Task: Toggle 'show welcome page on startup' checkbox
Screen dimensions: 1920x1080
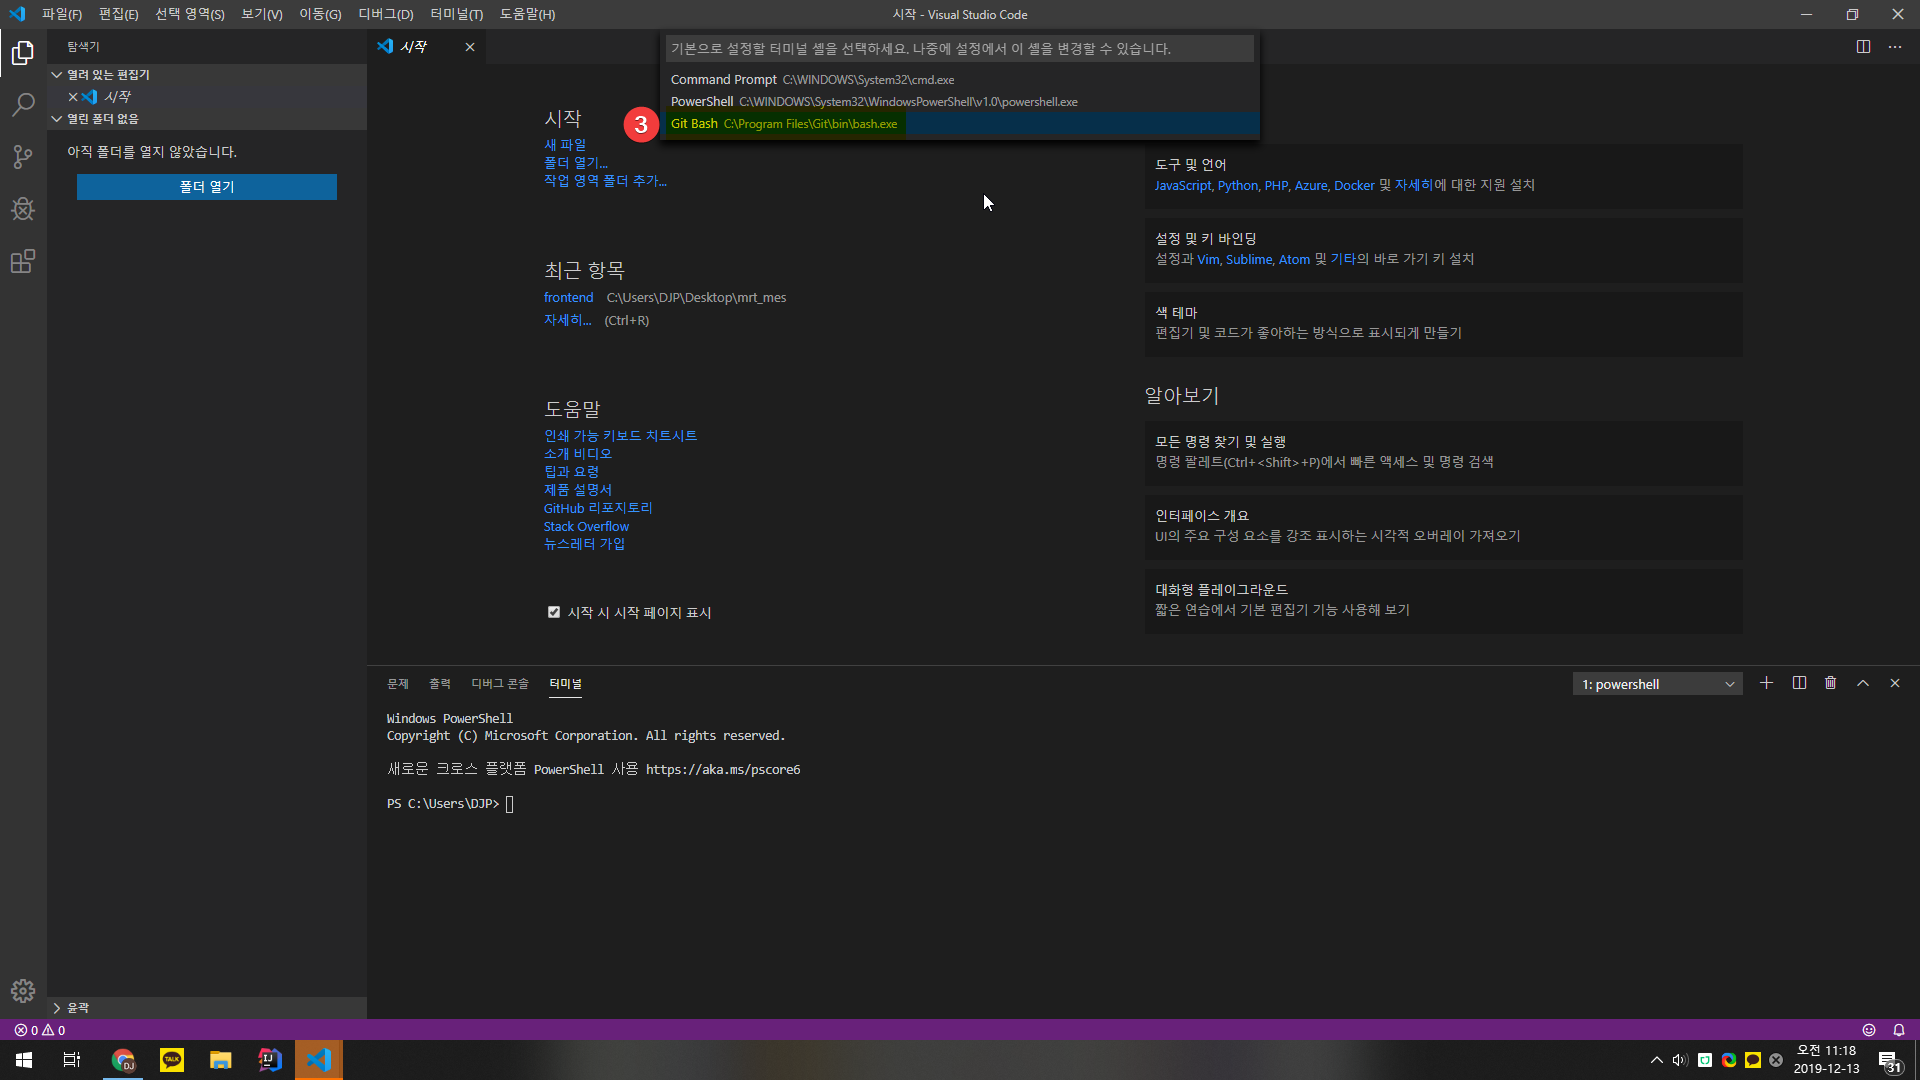Action: coord(554,612)
